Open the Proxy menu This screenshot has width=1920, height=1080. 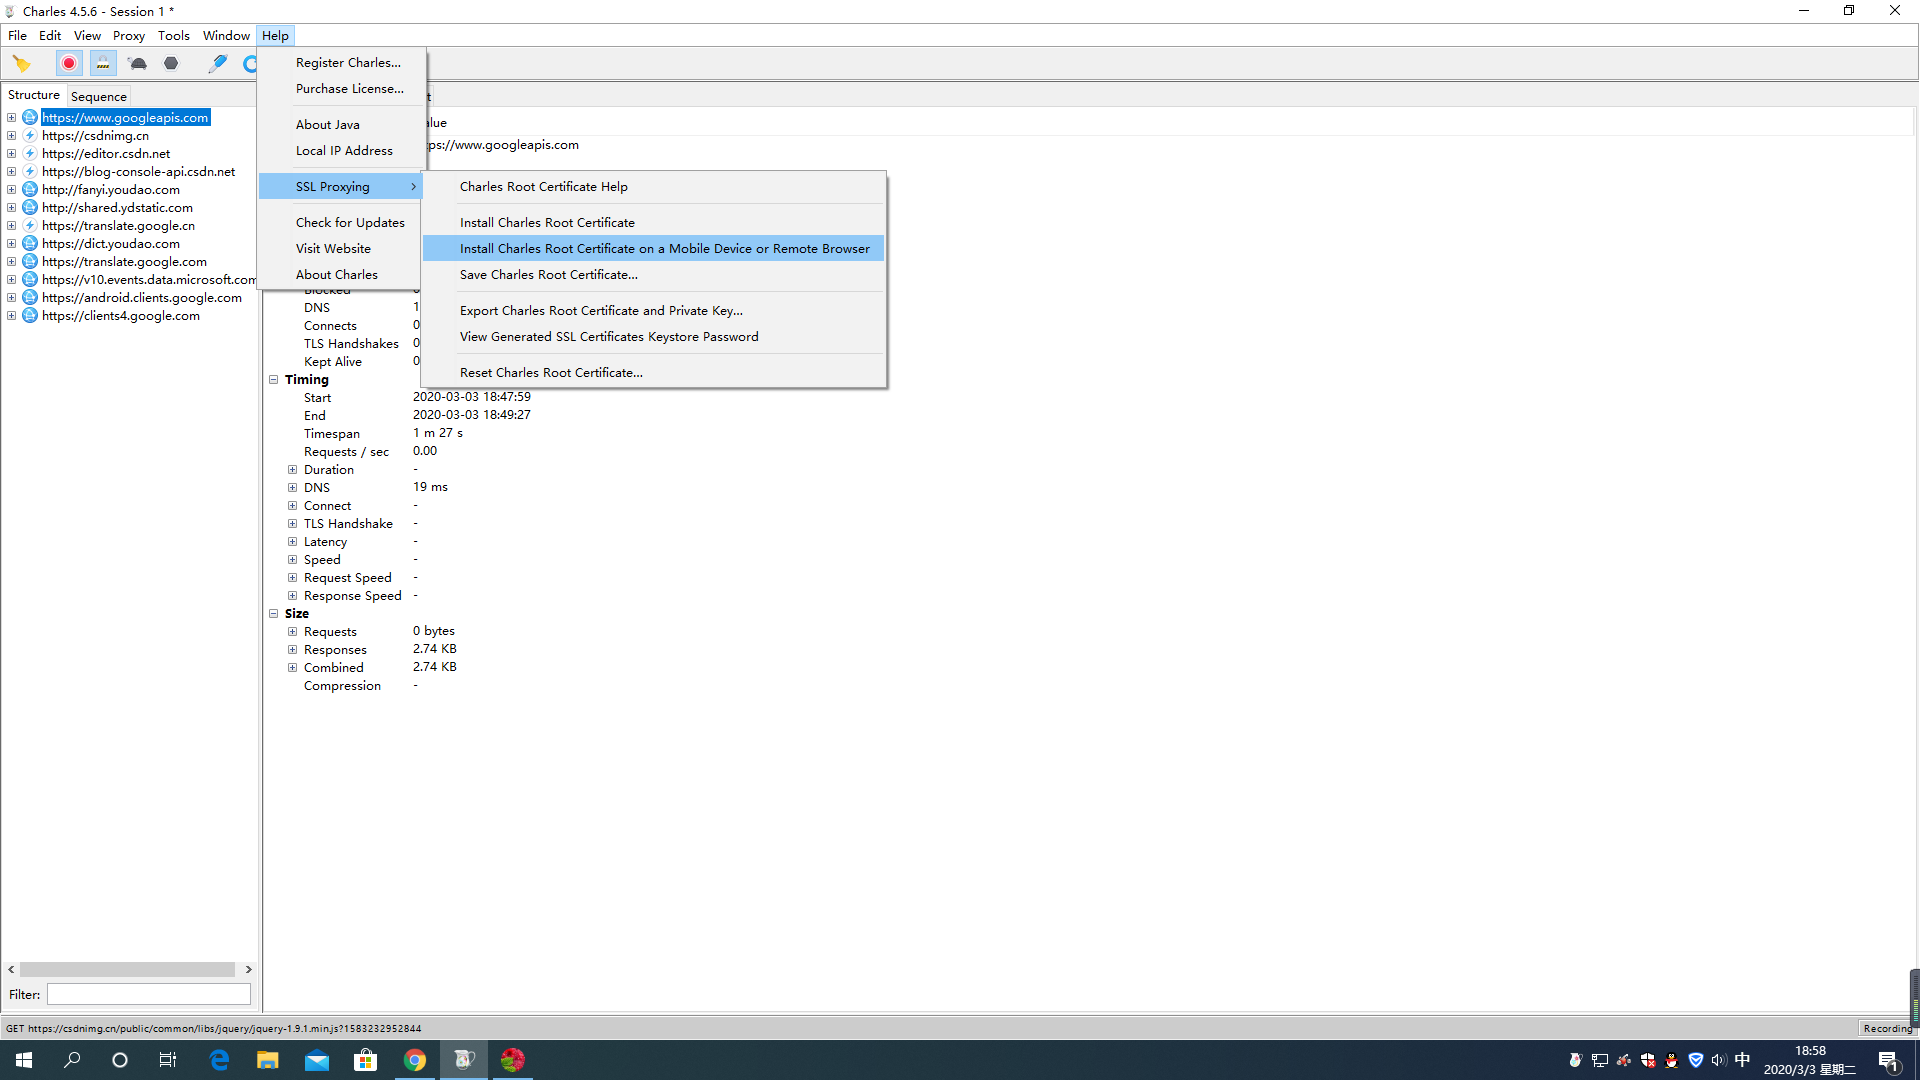(128, 36)
